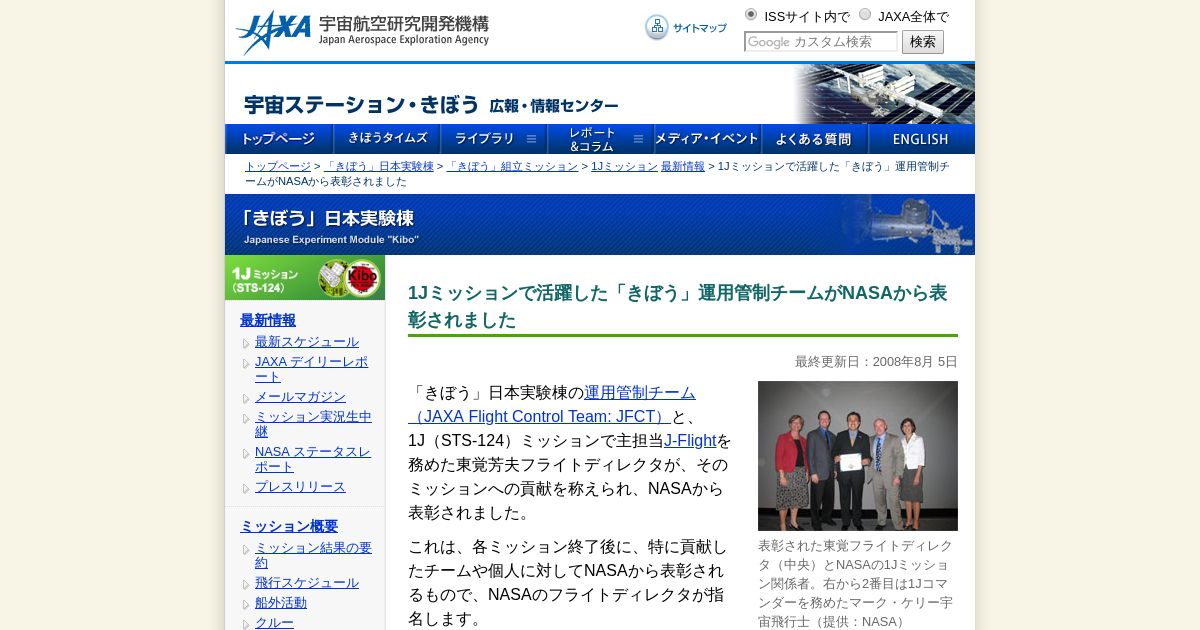Screen dimensions: 1200x630
Task: Click the 検索 search button
Action: [x=923, y=42]
